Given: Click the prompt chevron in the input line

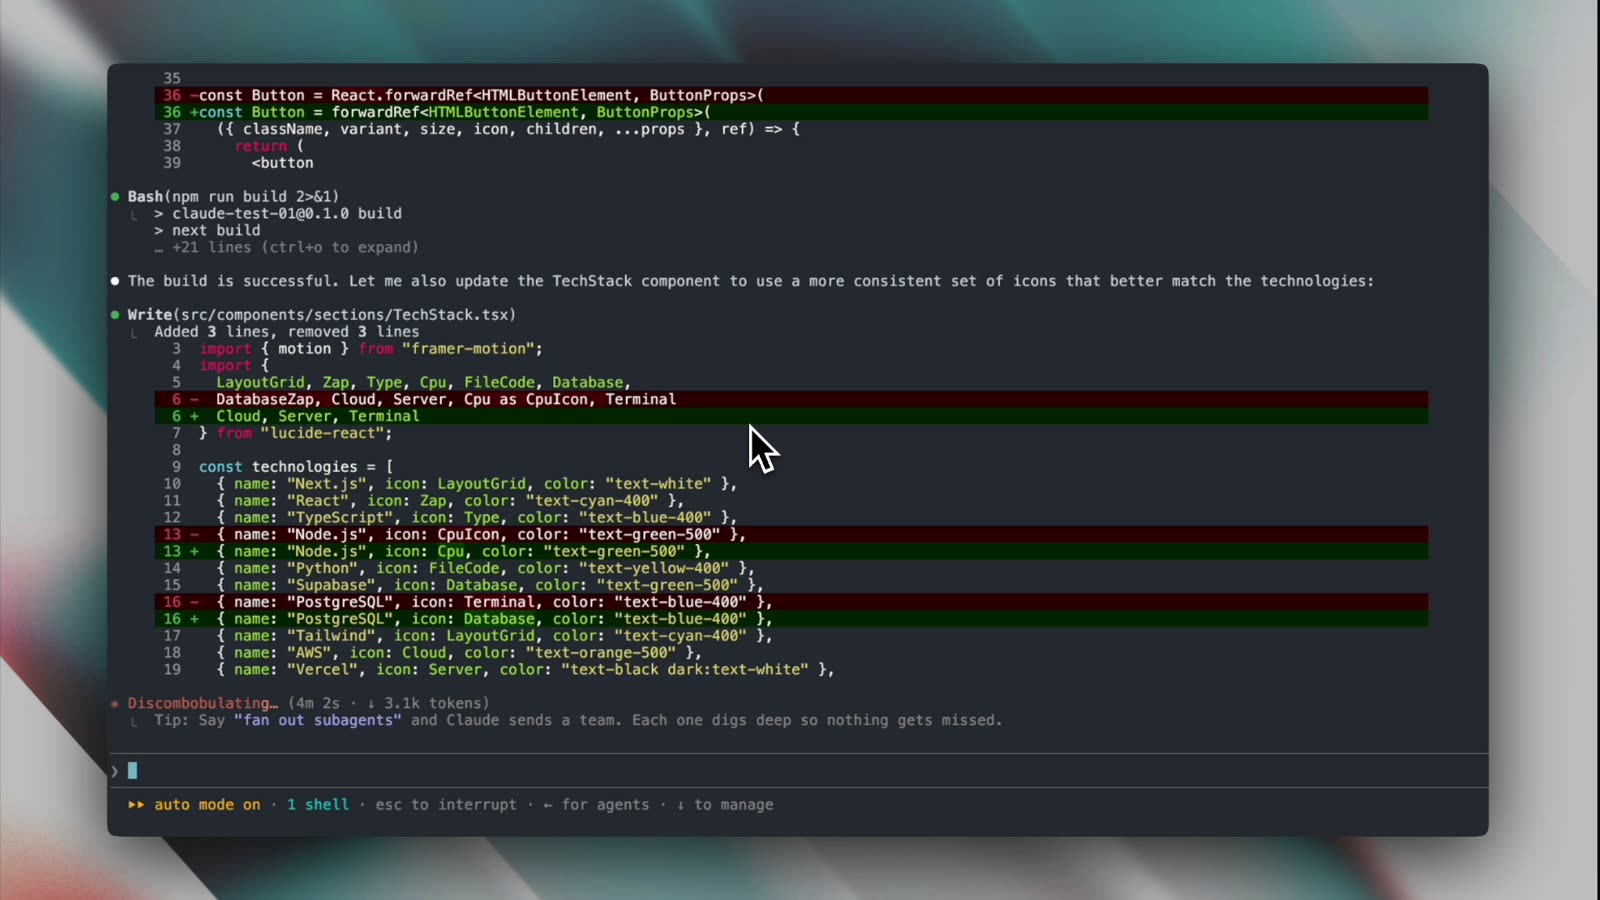Looking at the screenshot, I should point(115,771).
